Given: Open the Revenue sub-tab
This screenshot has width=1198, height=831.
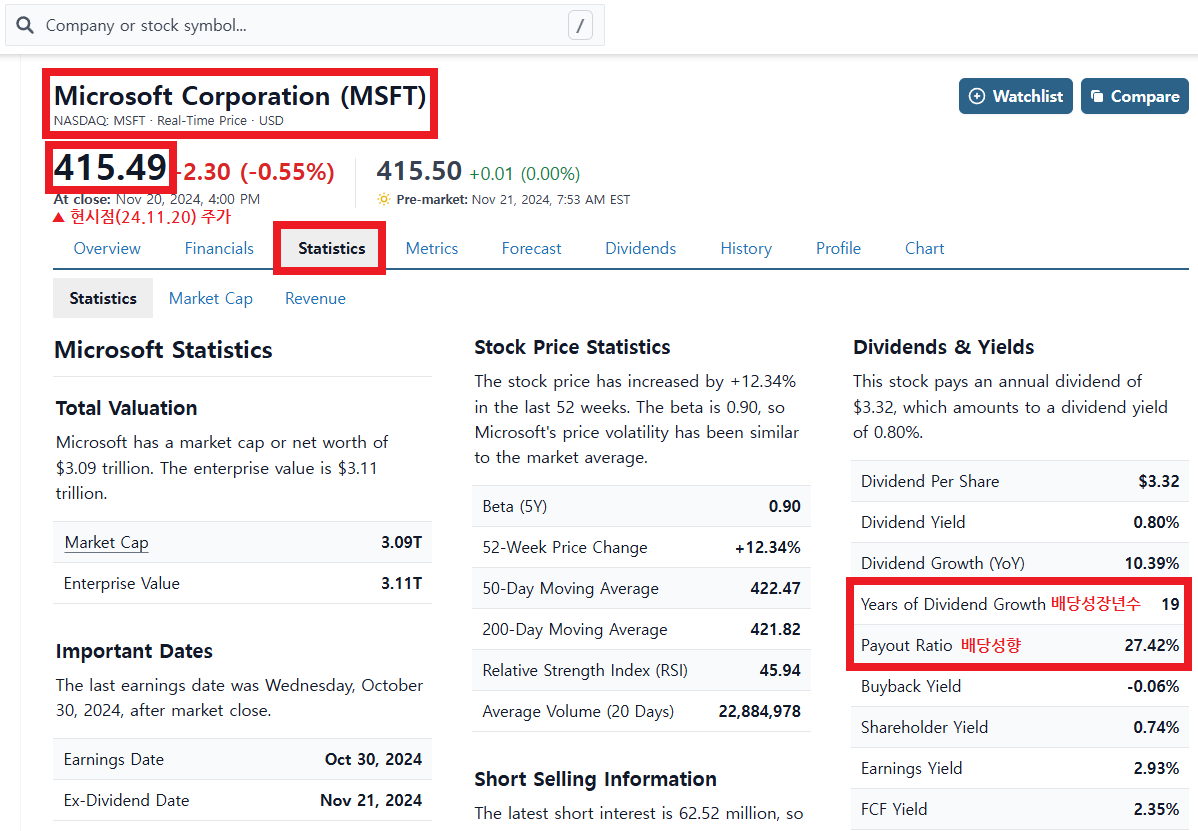Looking at the screenshot, I should (315, 299).
